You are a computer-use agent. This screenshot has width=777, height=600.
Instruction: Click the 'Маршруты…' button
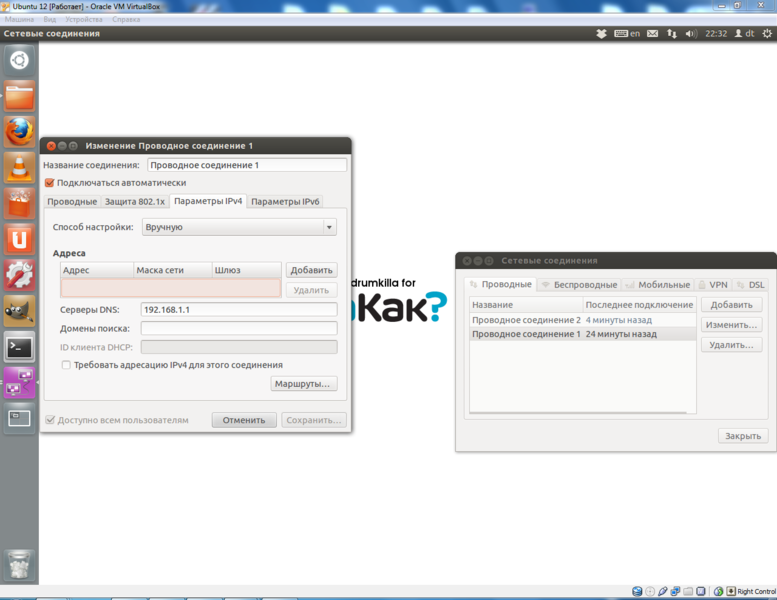(x=304, y=384)
